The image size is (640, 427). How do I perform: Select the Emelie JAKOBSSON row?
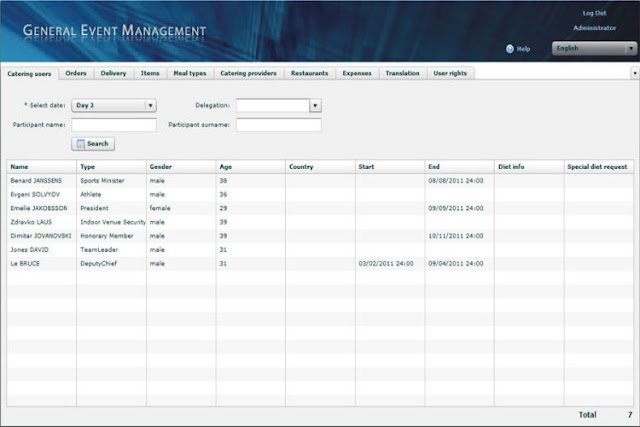[320, 208]
